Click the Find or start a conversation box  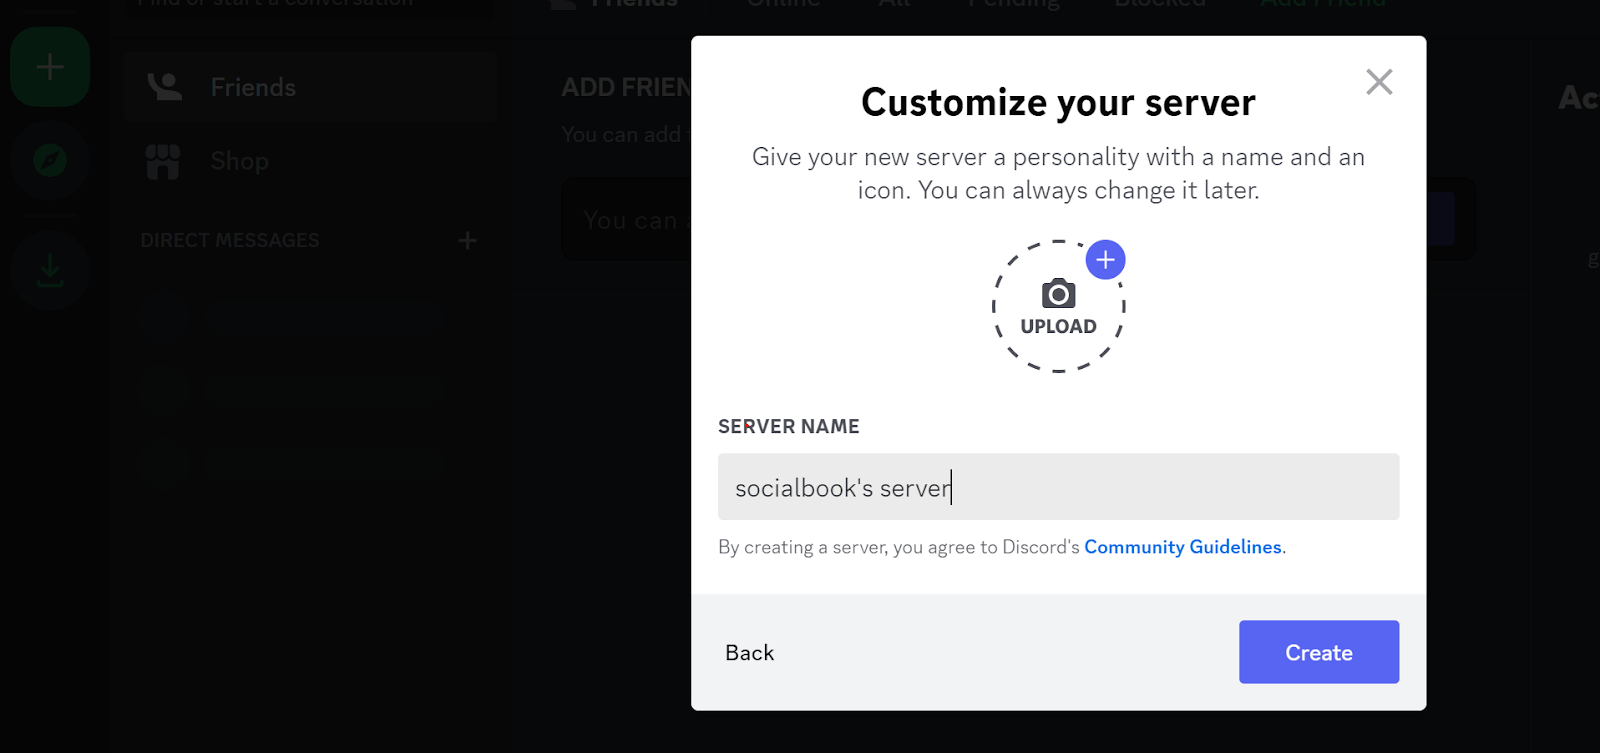coord(310,5)
